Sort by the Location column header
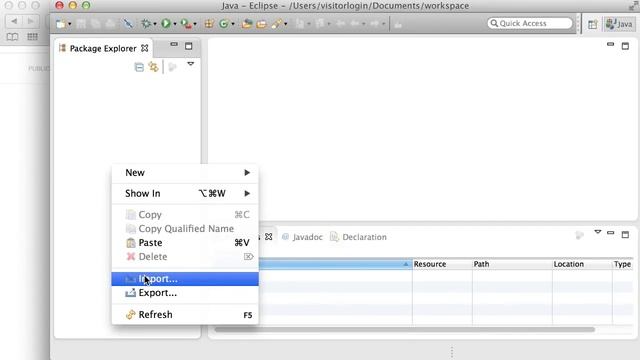The height and width of the screenshot is (360, 640). 582,264
